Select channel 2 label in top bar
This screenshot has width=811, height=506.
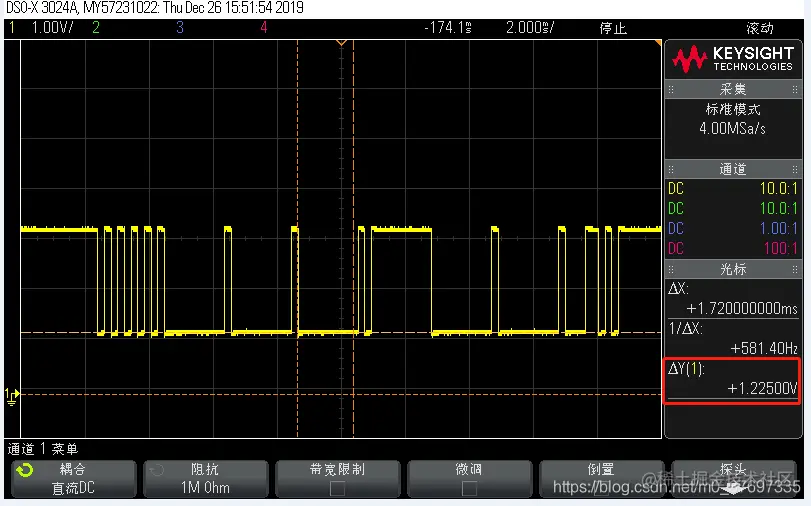tap(96, 27)
